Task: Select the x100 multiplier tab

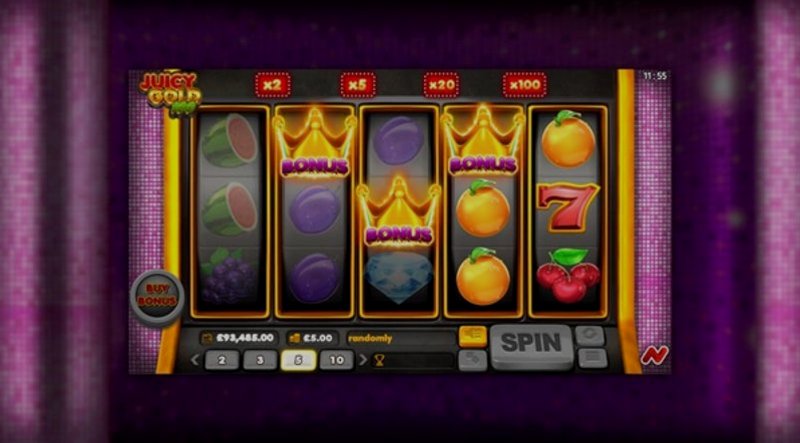Action: click(x=524, y=85)
